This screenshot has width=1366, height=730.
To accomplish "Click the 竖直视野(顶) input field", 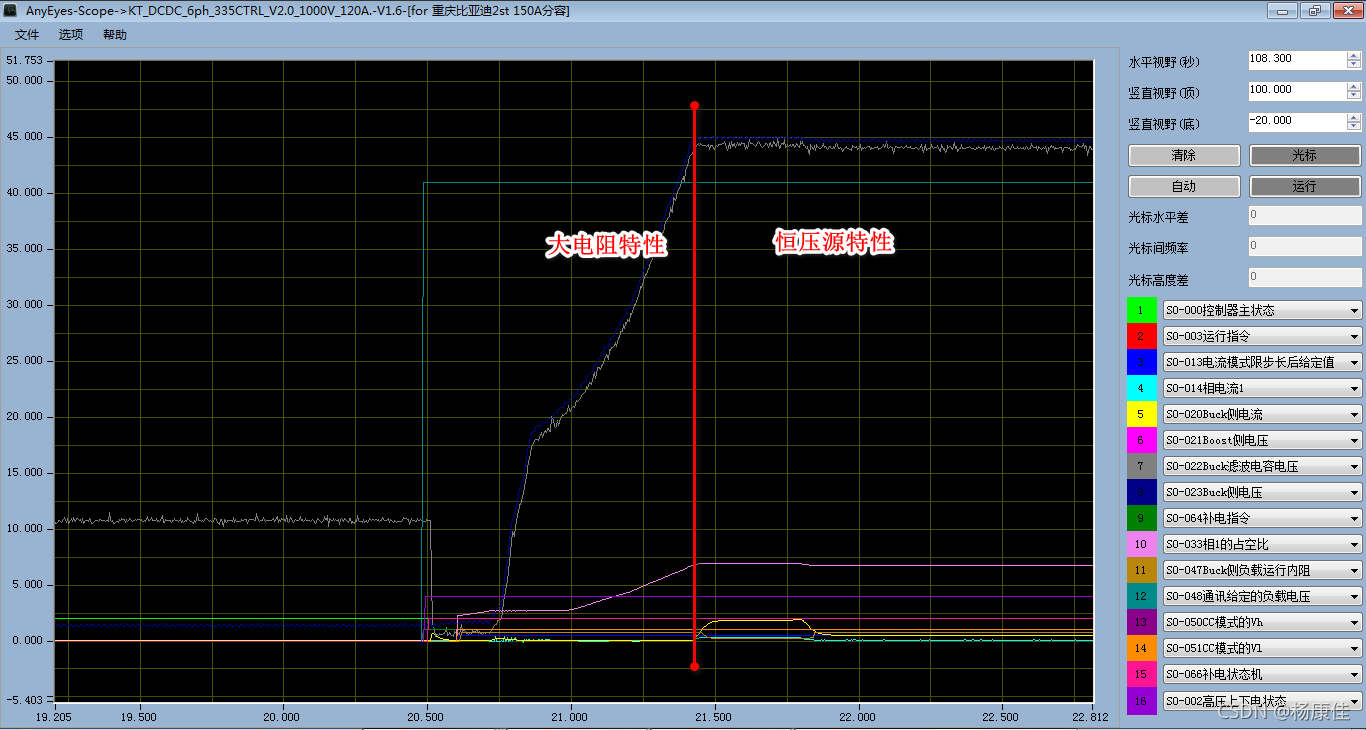I will pos(1297,91).
